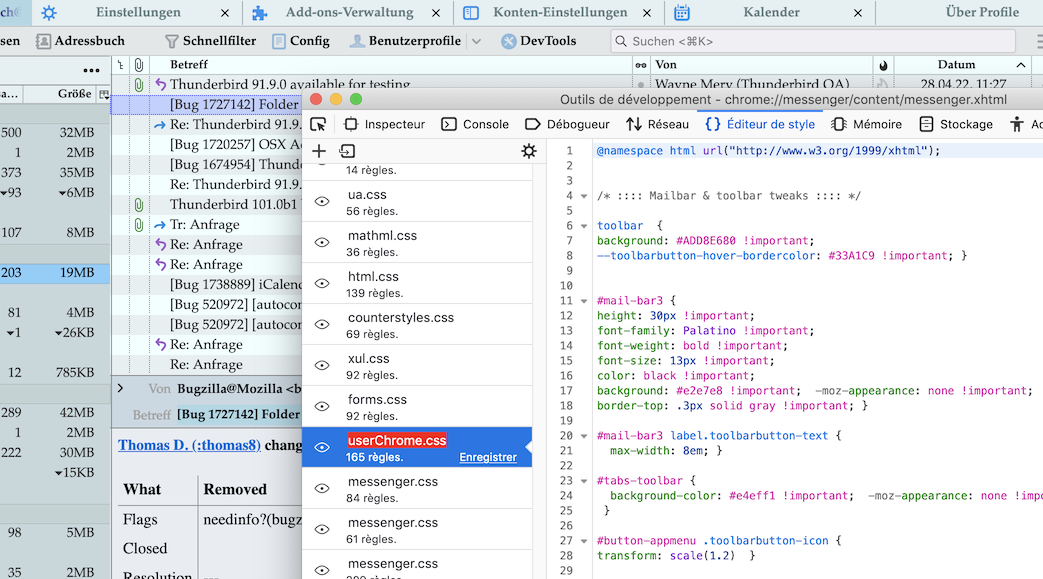This screenshot has height=579, width=1043.
Task: Click Enregistrer to save userChrome.css
Action: pyautogui.click(x=488, y=457)
